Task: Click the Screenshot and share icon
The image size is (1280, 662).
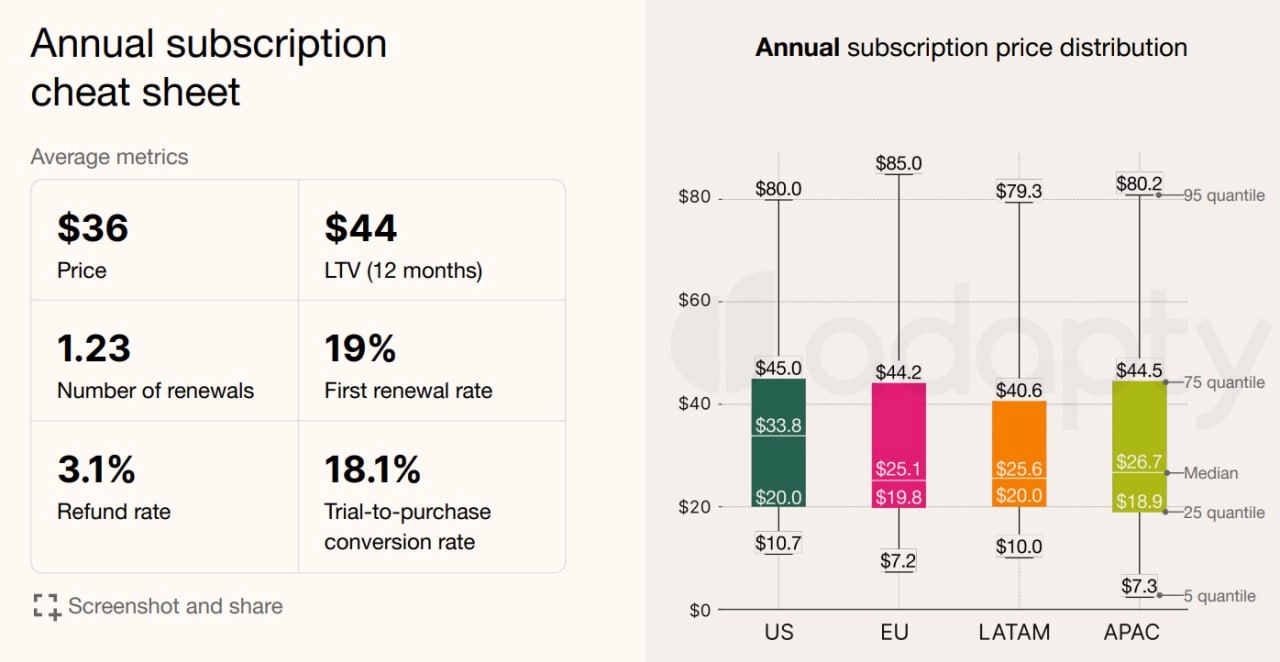Action: pyautogui.click(x=46, y=606)
